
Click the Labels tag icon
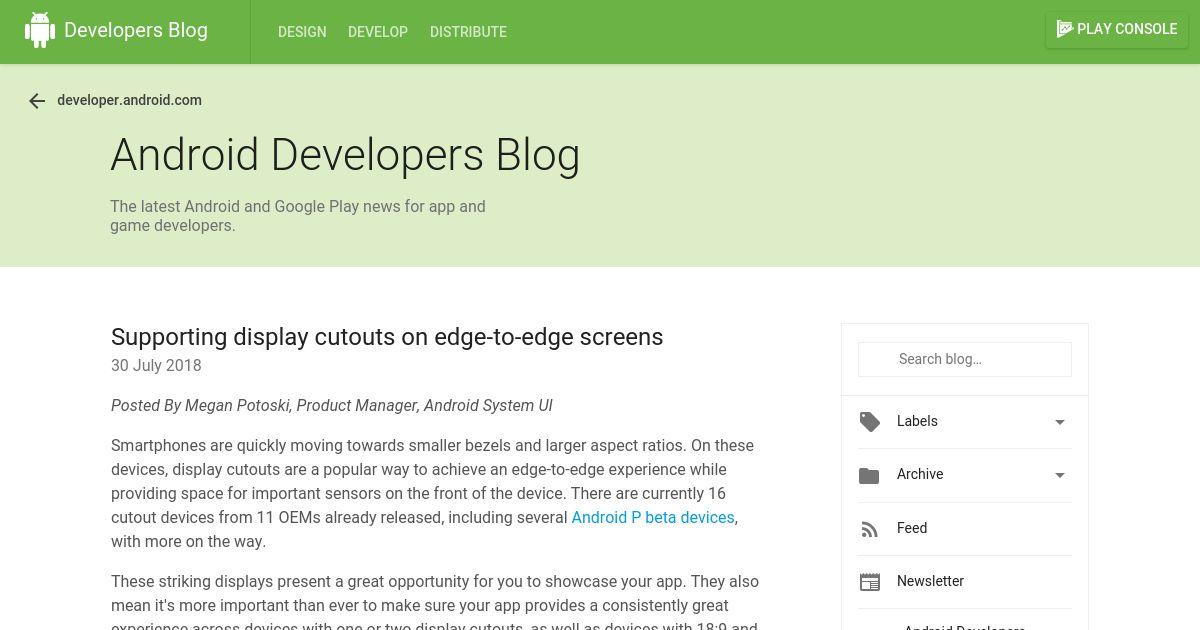870,422
